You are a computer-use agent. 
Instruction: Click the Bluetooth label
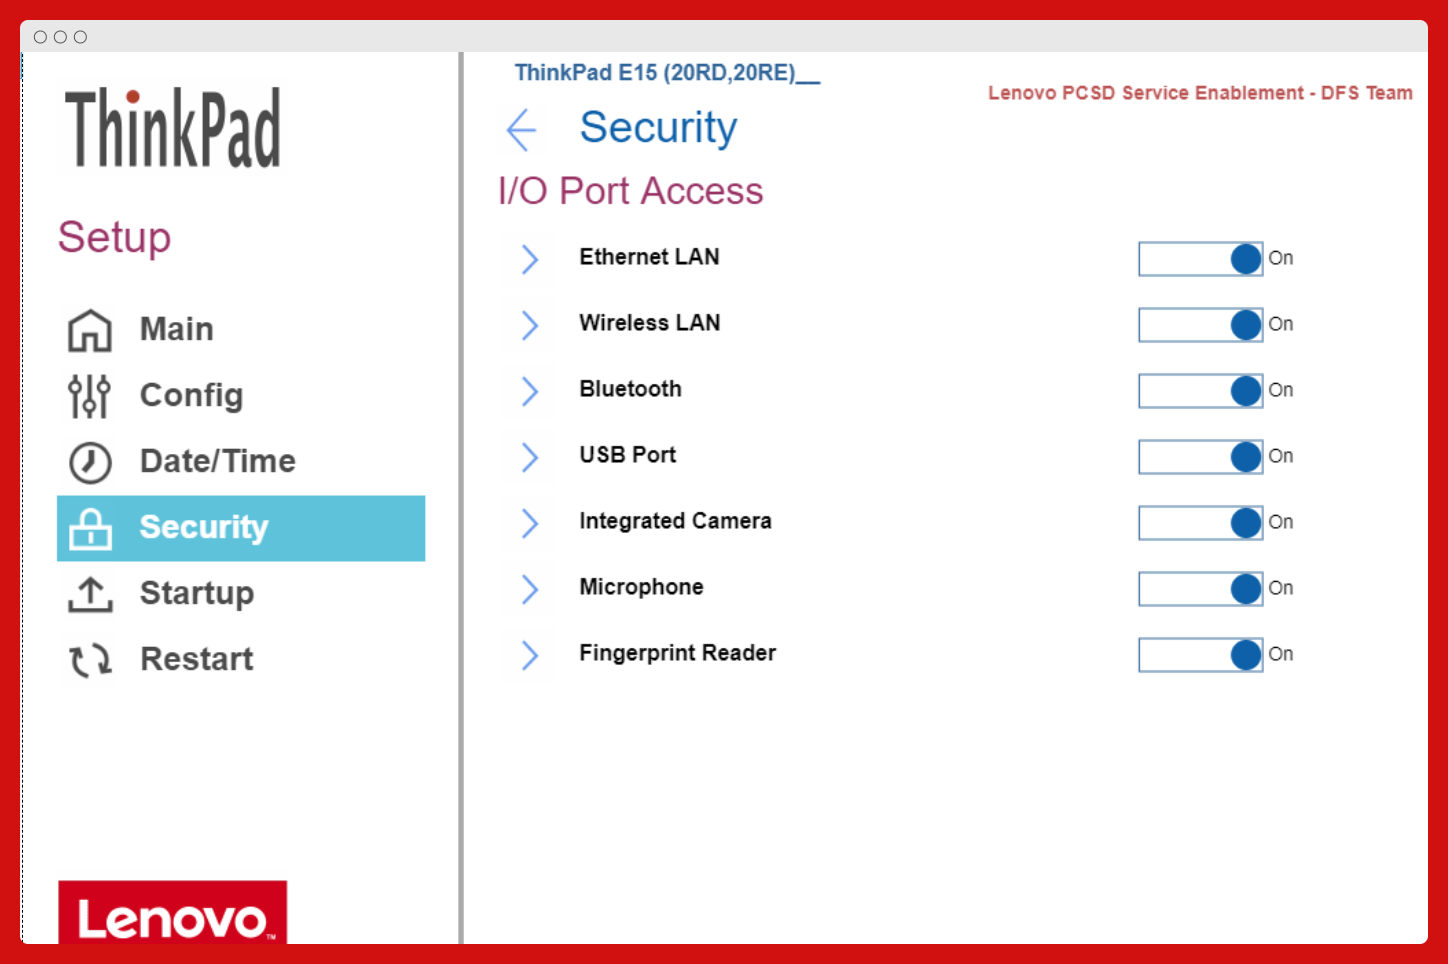coord(630,389)
